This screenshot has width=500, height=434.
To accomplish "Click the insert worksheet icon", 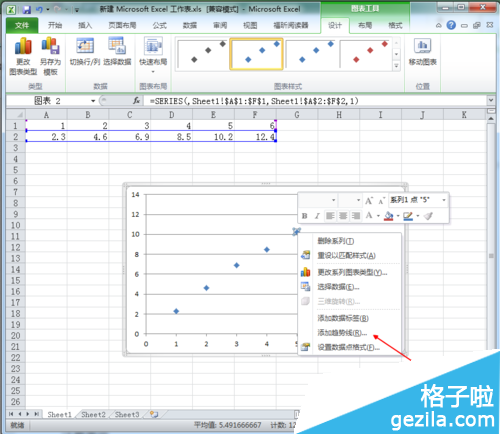I will pos(154,414).
